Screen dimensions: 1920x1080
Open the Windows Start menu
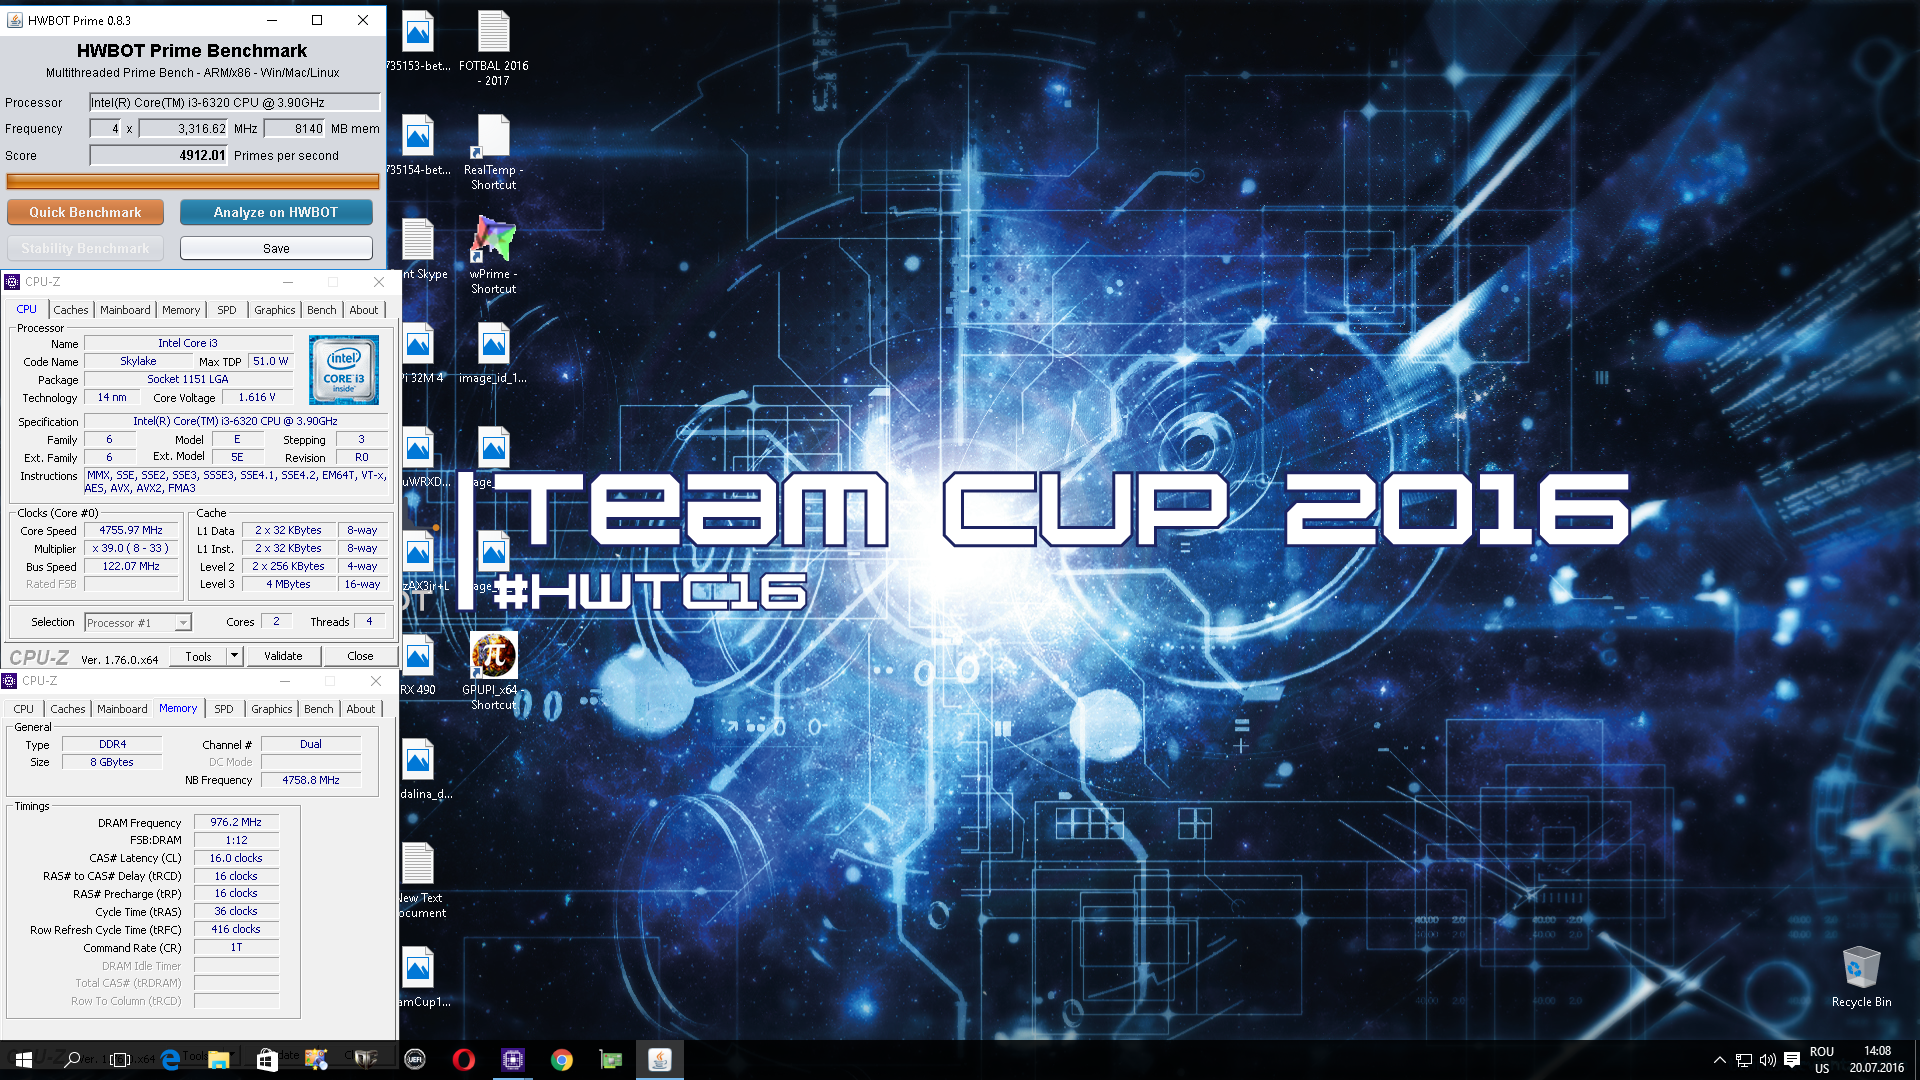[x=24, y=1060]
